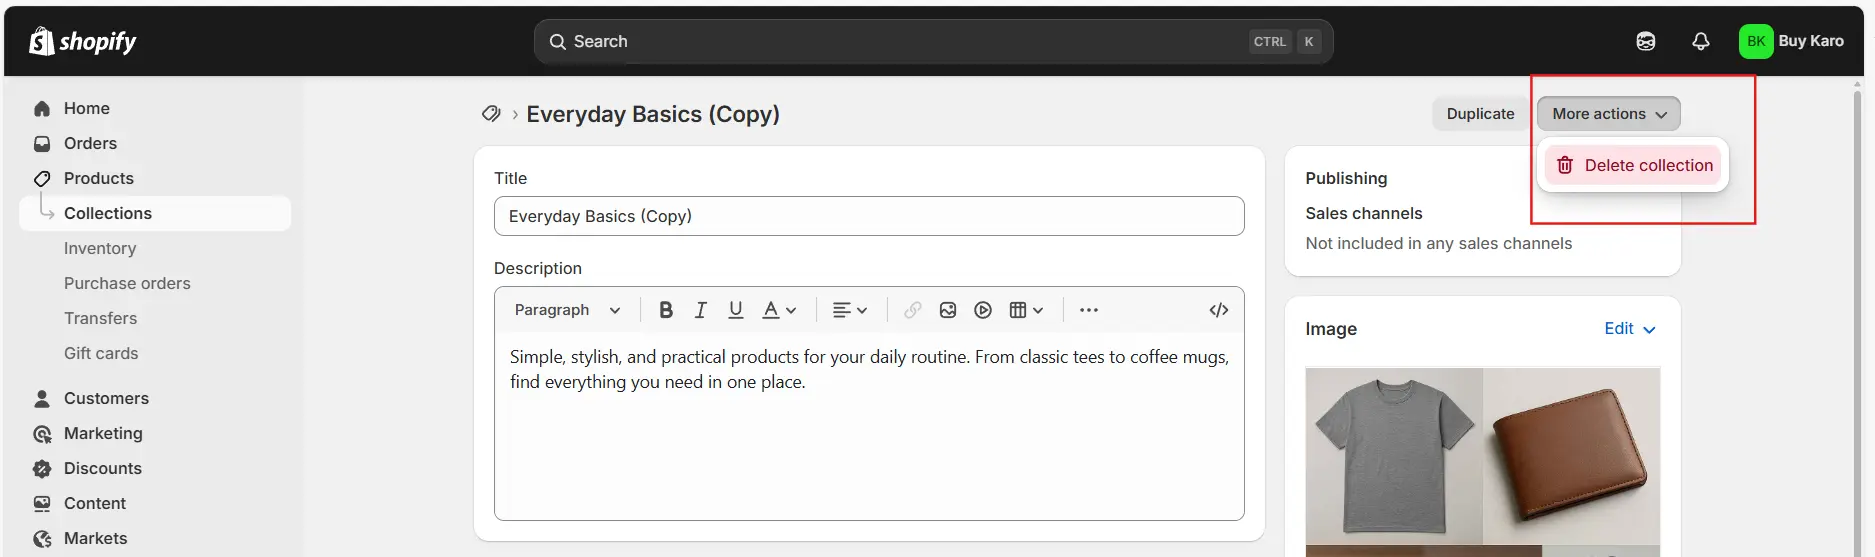
Task: Click the collections tag breadcrumb icon
Action: 491,114
